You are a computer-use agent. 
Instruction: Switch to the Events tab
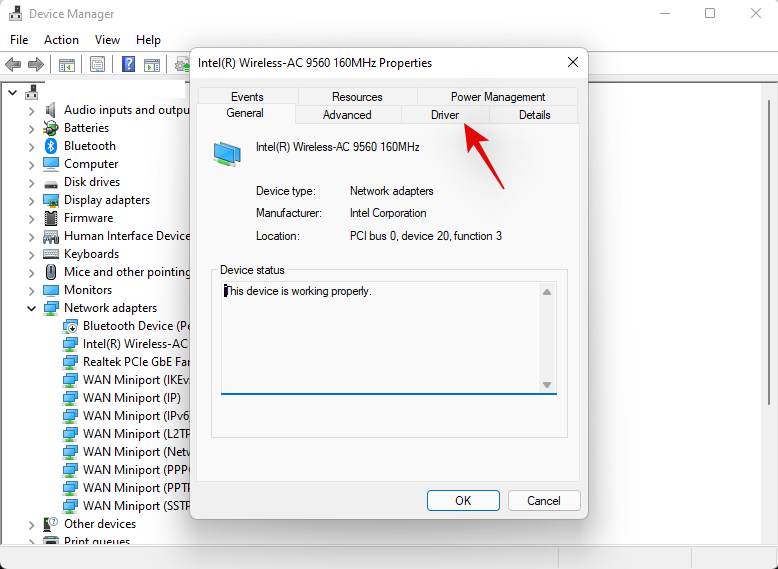click(x=247, y=97)
